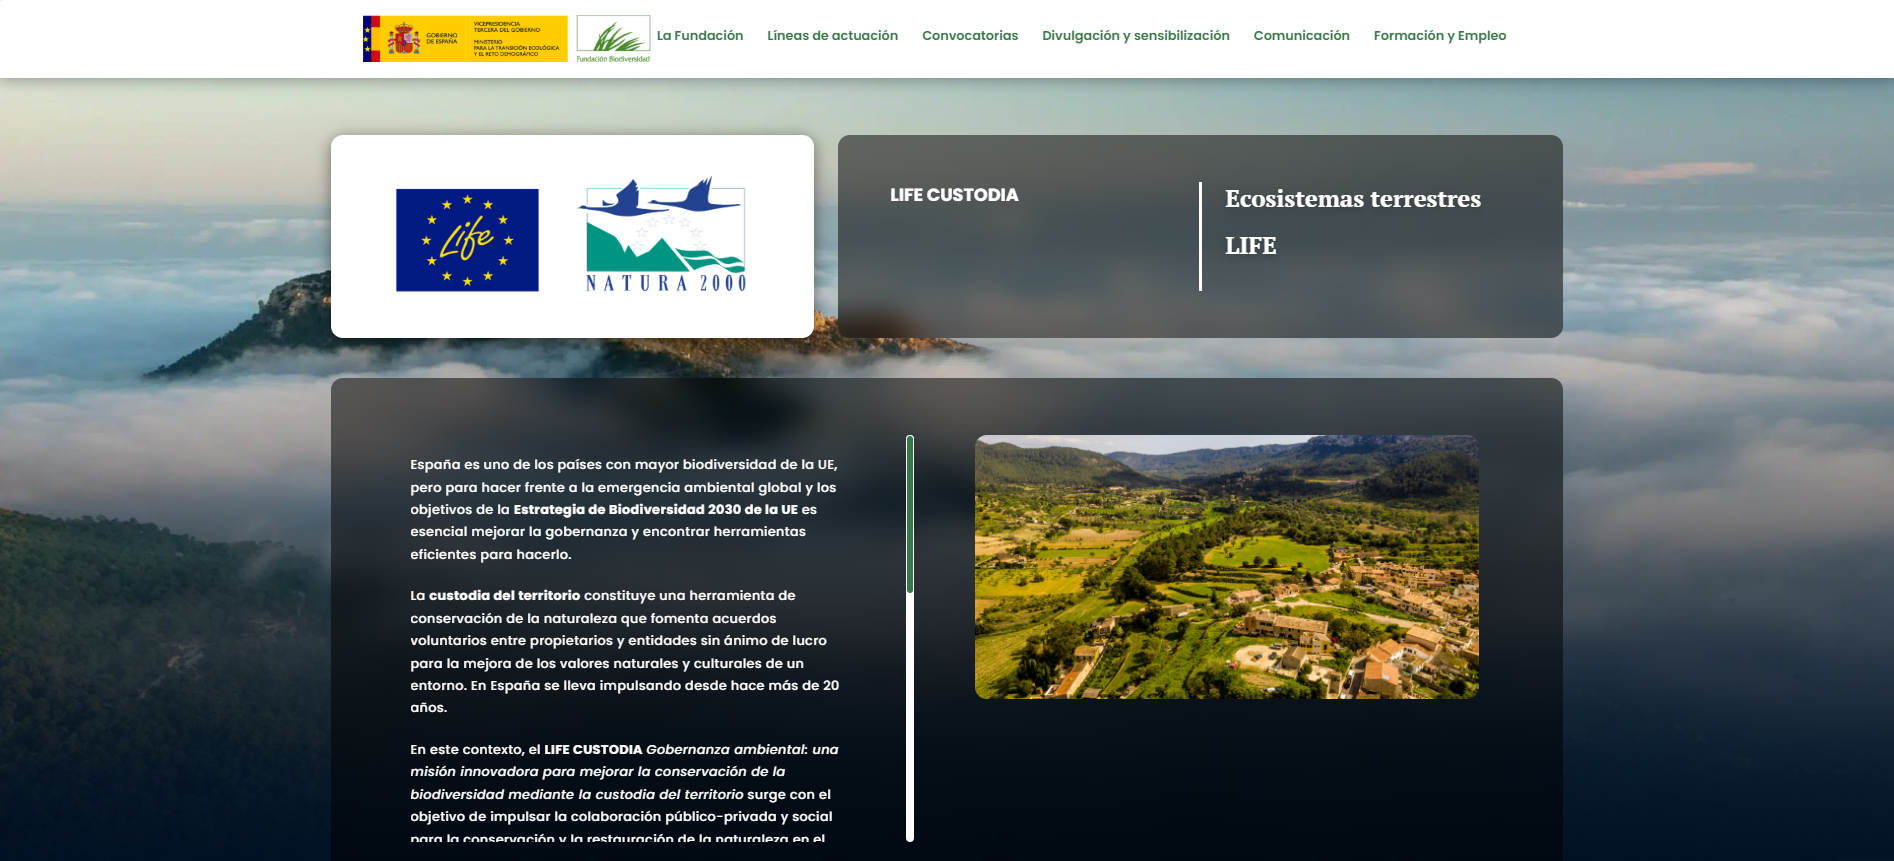This screenshot has width=1894, height=861.
Task: Click the Spanish coat of arms emblem
Action: (x=404, y=39)
